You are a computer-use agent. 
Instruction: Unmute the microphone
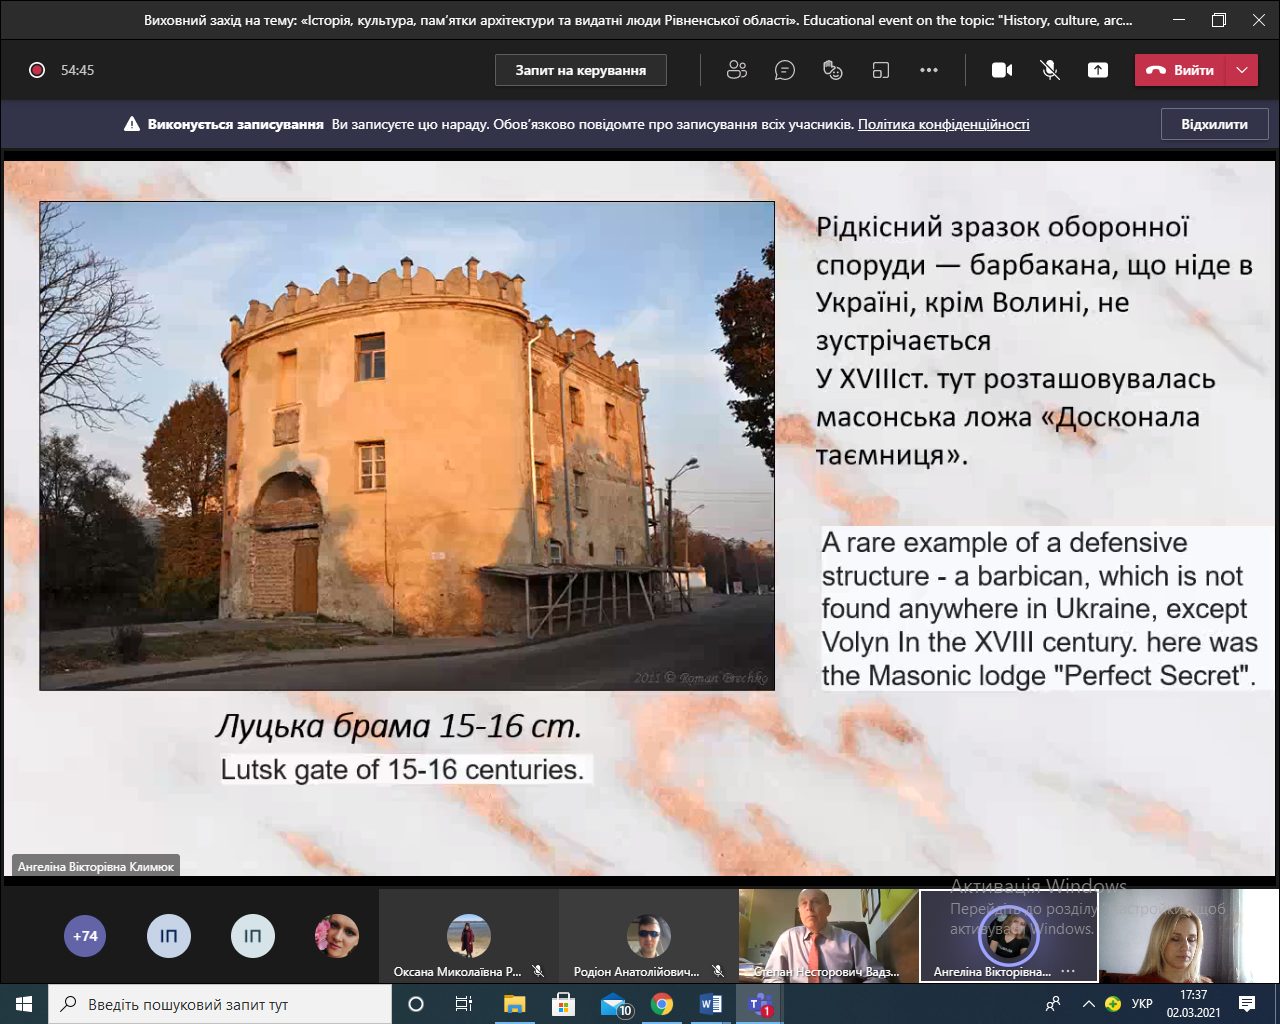(1050, 70)
